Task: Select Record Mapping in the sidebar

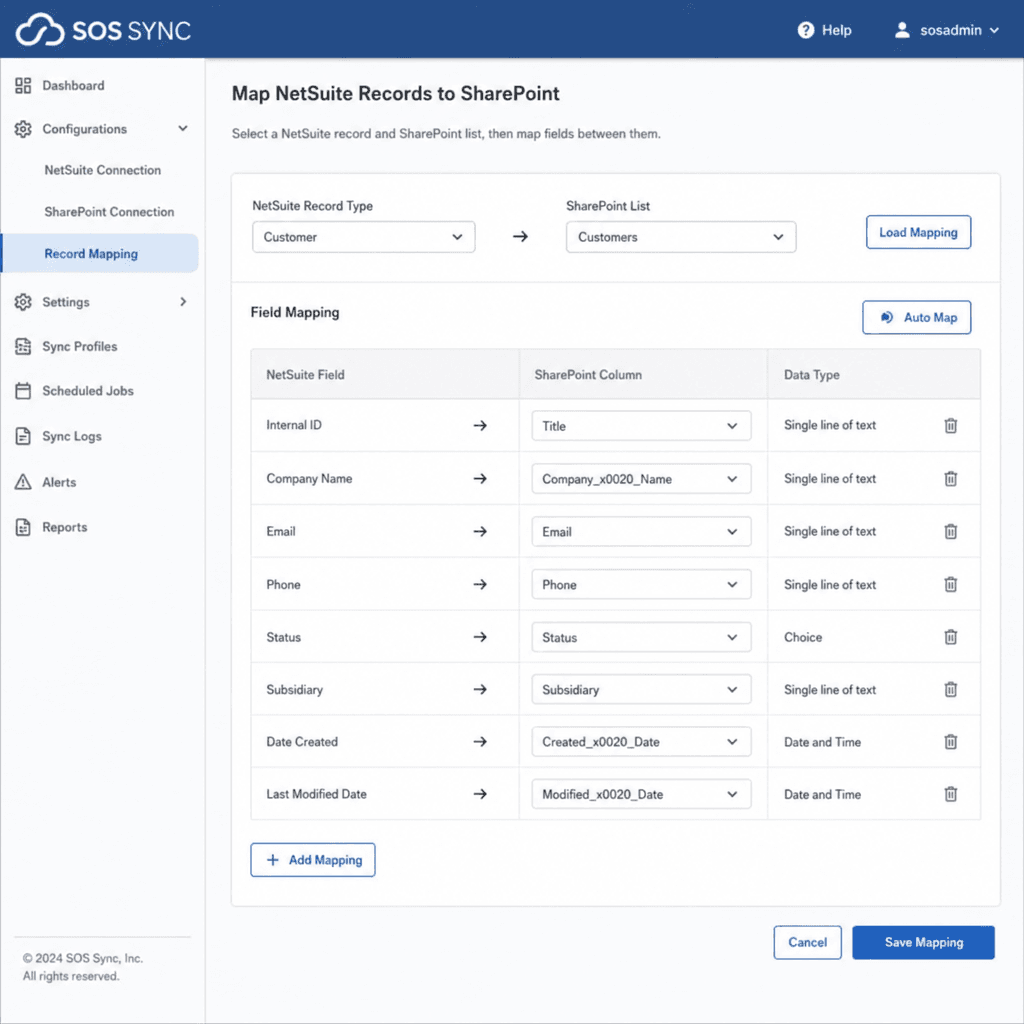Action: click(x=101, y=253)
